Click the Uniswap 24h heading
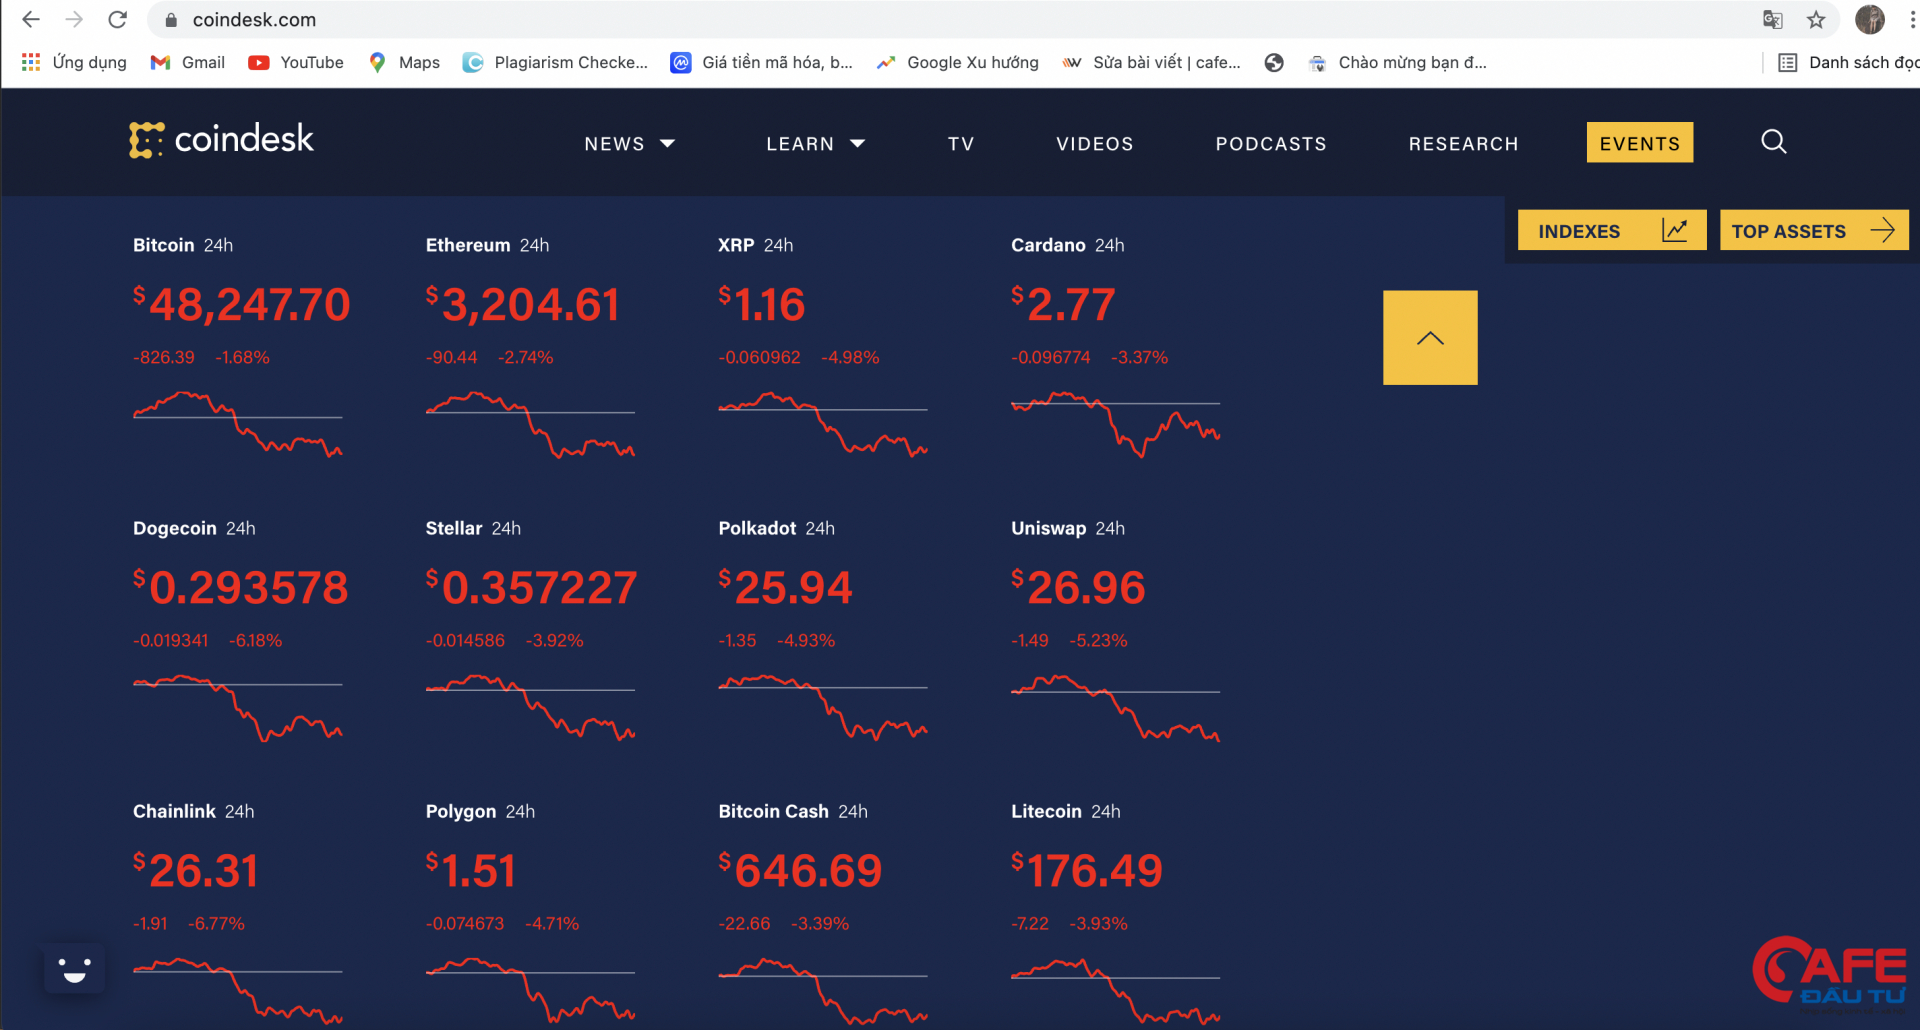This screenshot has width=1920, height=1030. [x=1067, y=528]
